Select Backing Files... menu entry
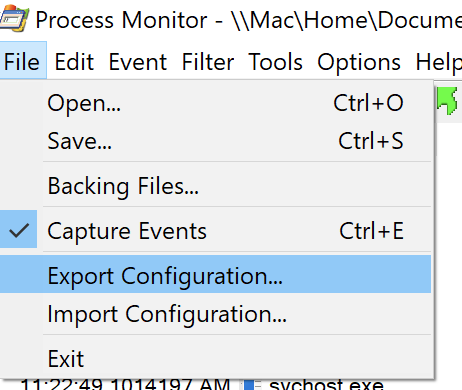This screenshot has width=462, height=390. point(215,186)
